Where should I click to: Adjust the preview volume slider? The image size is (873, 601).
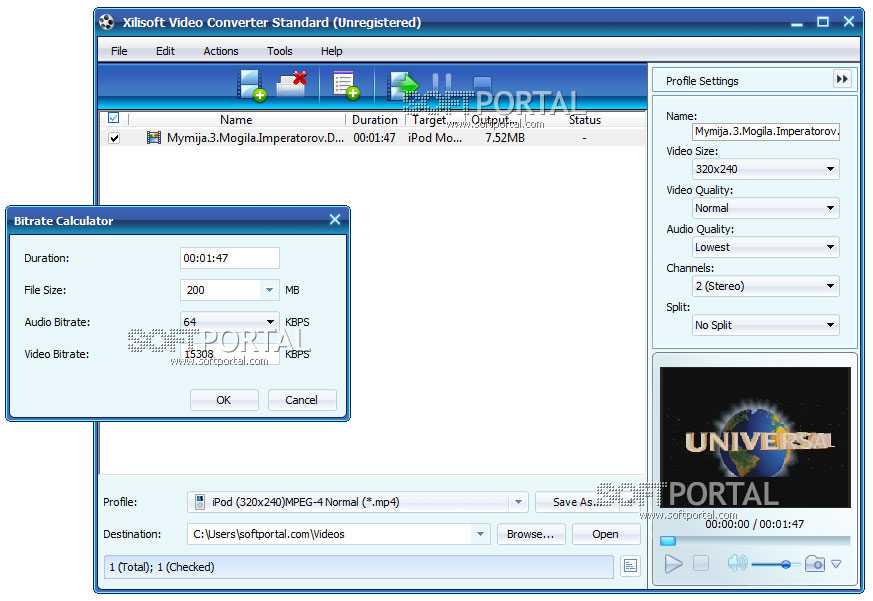point(776,564)
